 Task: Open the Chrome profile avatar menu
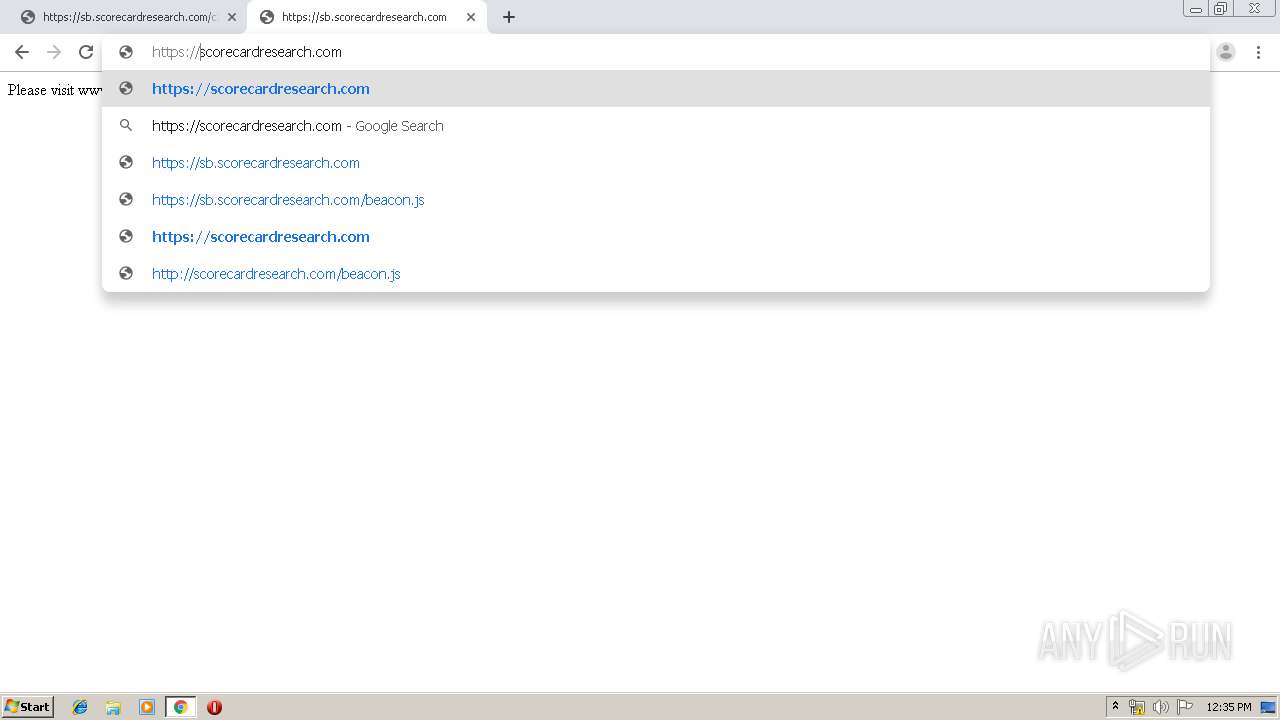pyautogui.click(x=1226, y=52)
